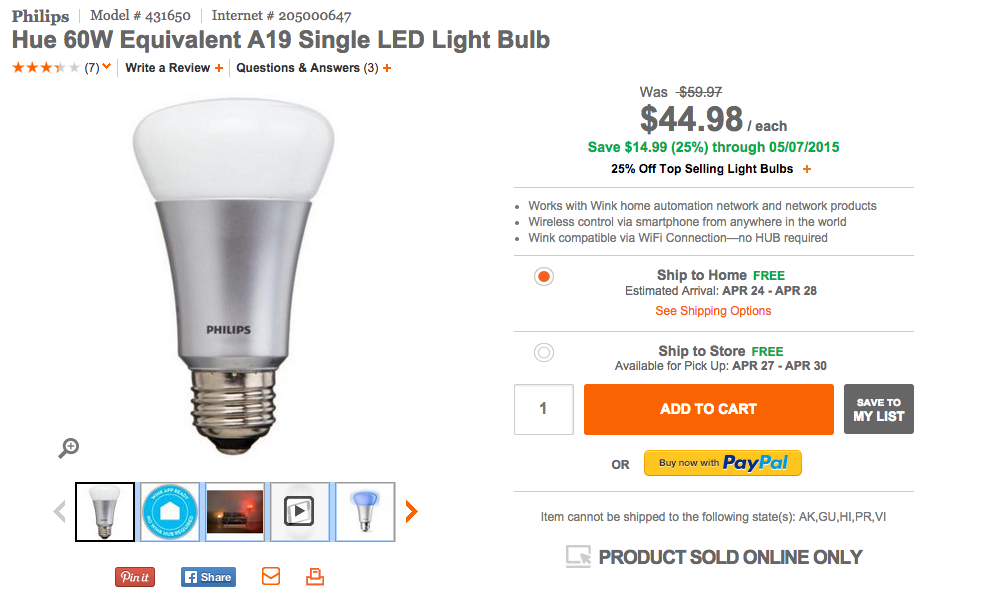Select the Ship to Home radio button

pos(544,277)
